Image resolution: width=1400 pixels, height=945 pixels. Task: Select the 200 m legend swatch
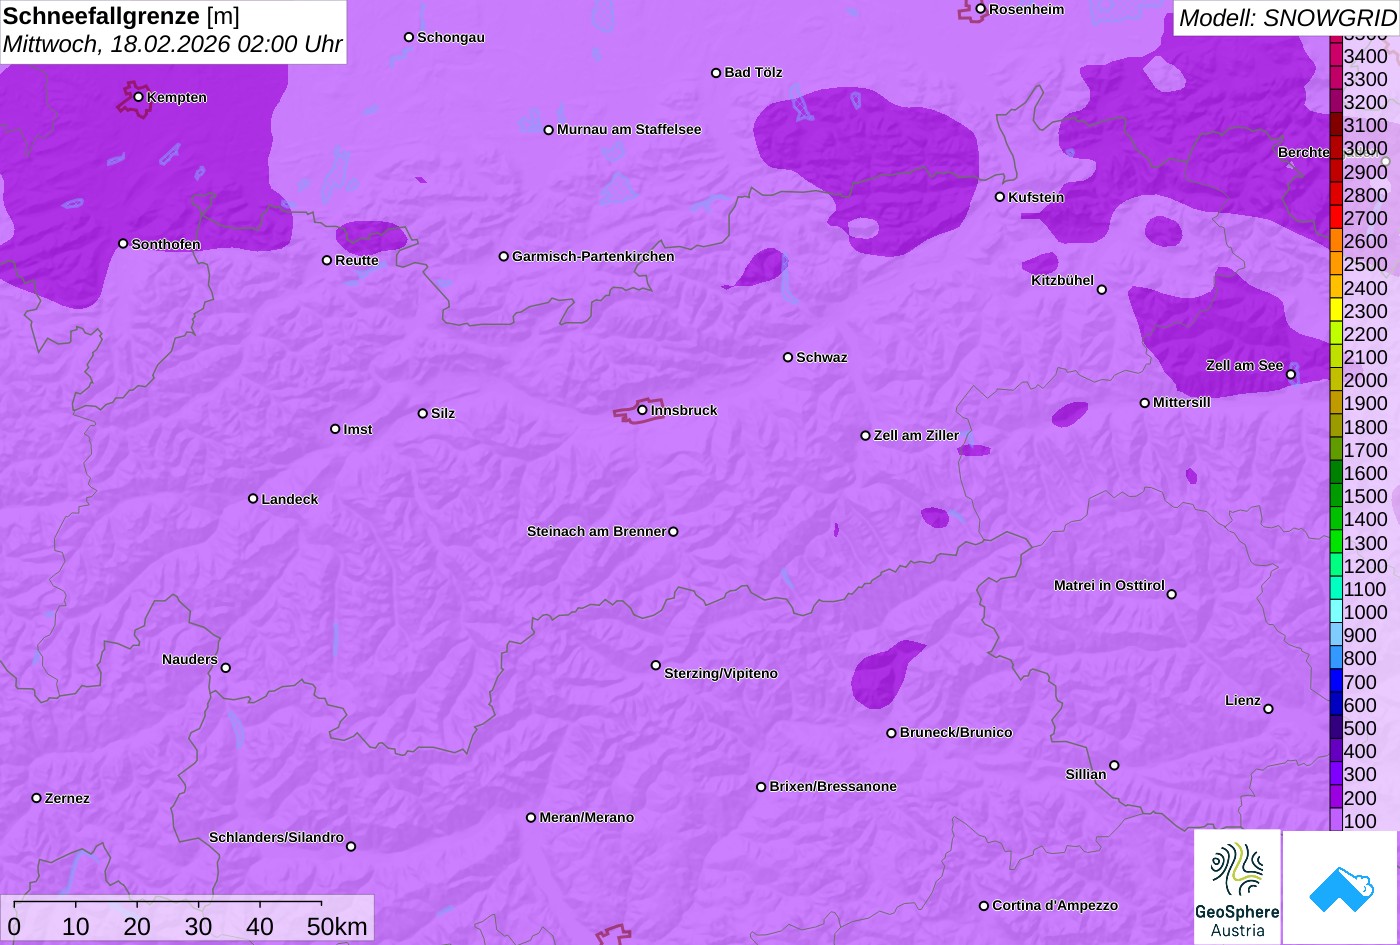click(x=1336, y=798)
